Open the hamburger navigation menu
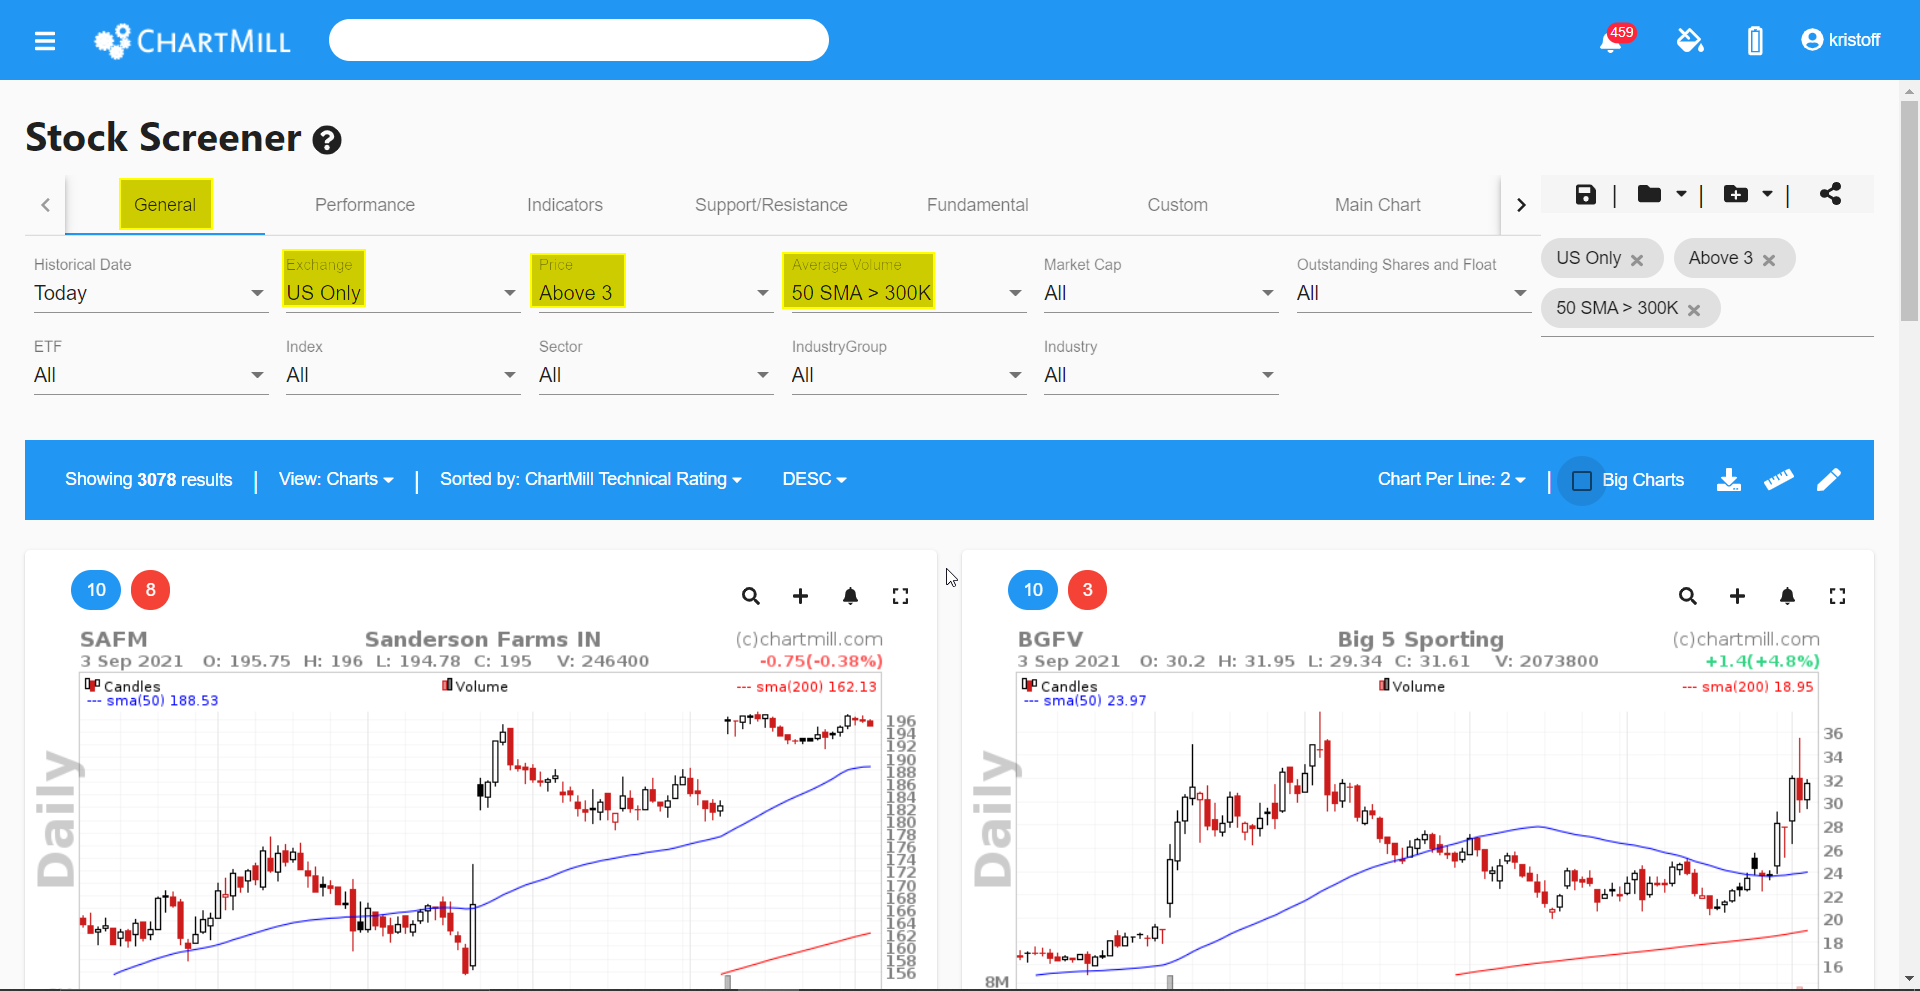This screenshot has height=991, width=1920. coord(44,41)
